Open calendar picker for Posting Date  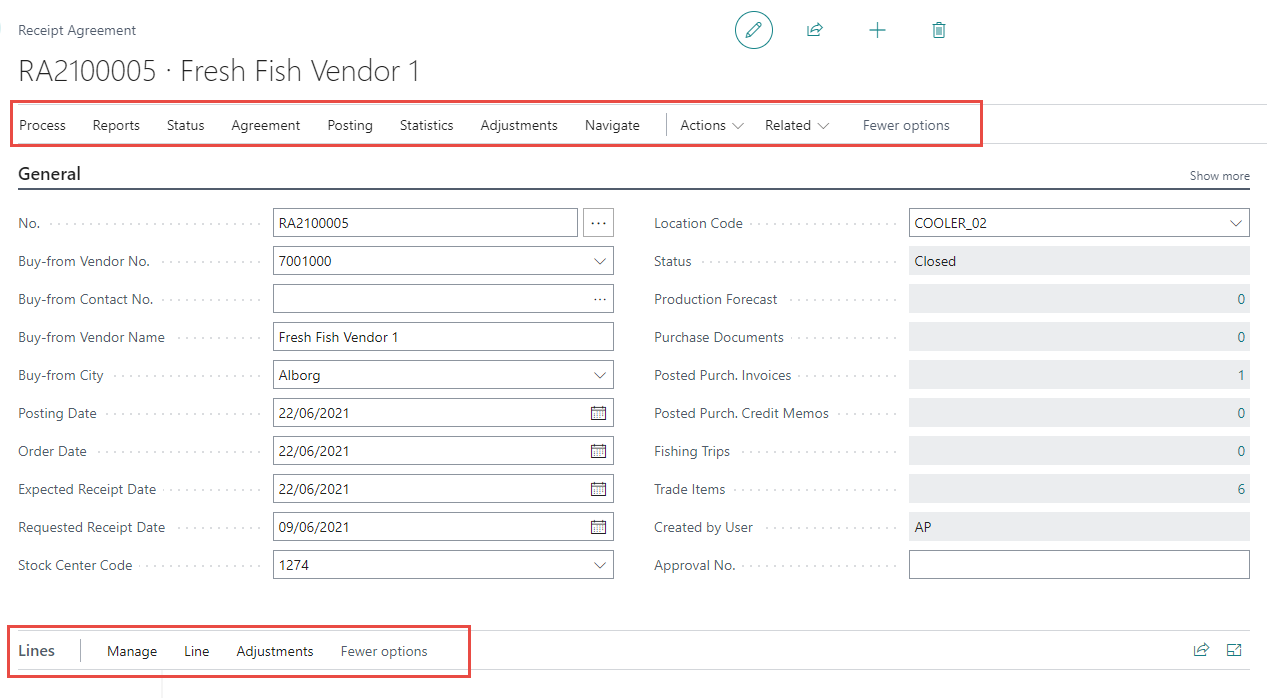[598, 413]
